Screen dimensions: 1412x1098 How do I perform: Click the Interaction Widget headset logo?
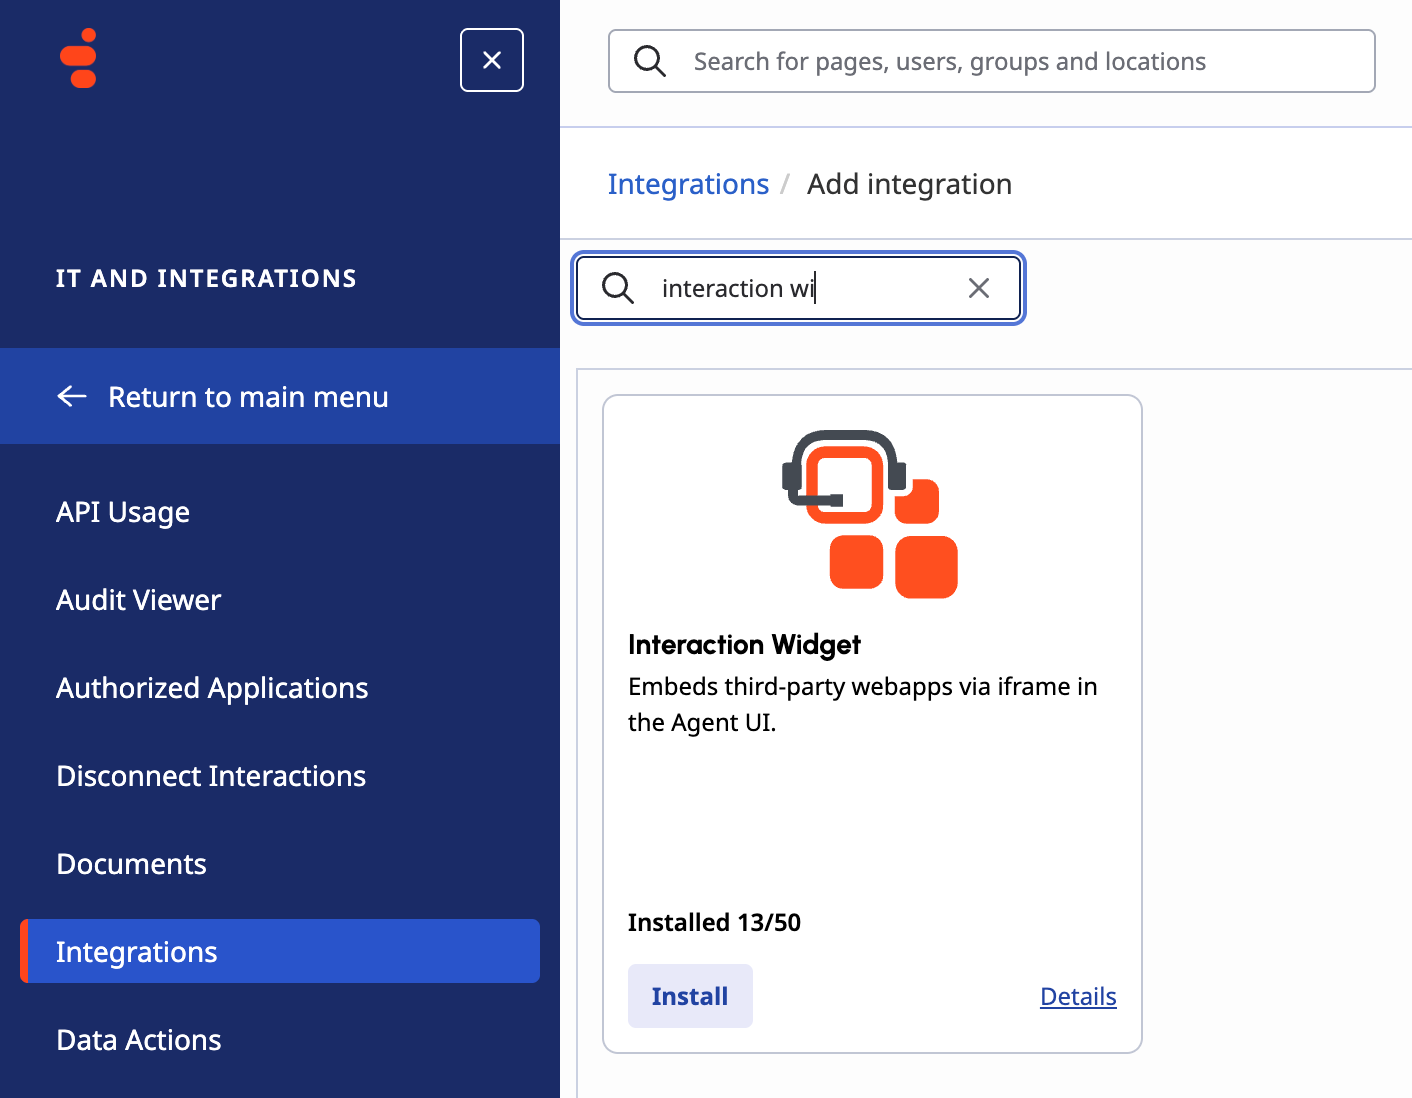click(x=869, y=514)
